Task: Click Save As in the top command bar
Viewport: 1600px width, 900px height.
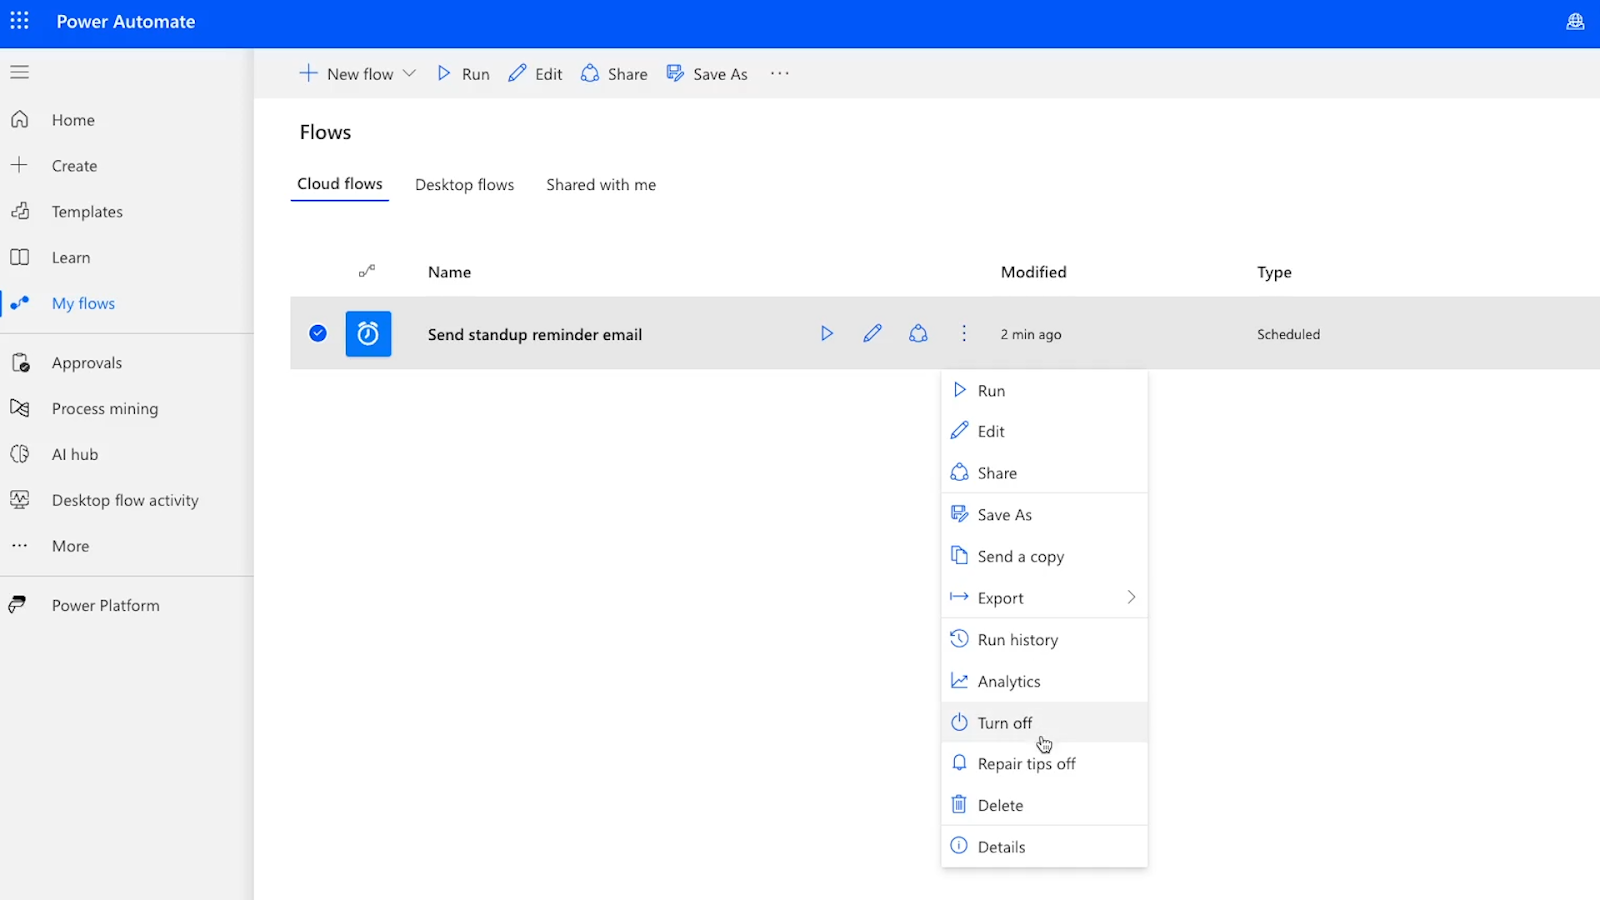Action: pos(707,74)
